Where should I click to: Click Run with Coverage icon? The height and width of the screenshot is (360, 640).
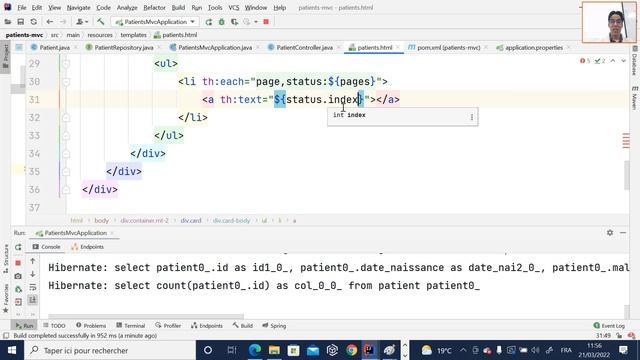[x=234, y=22]
